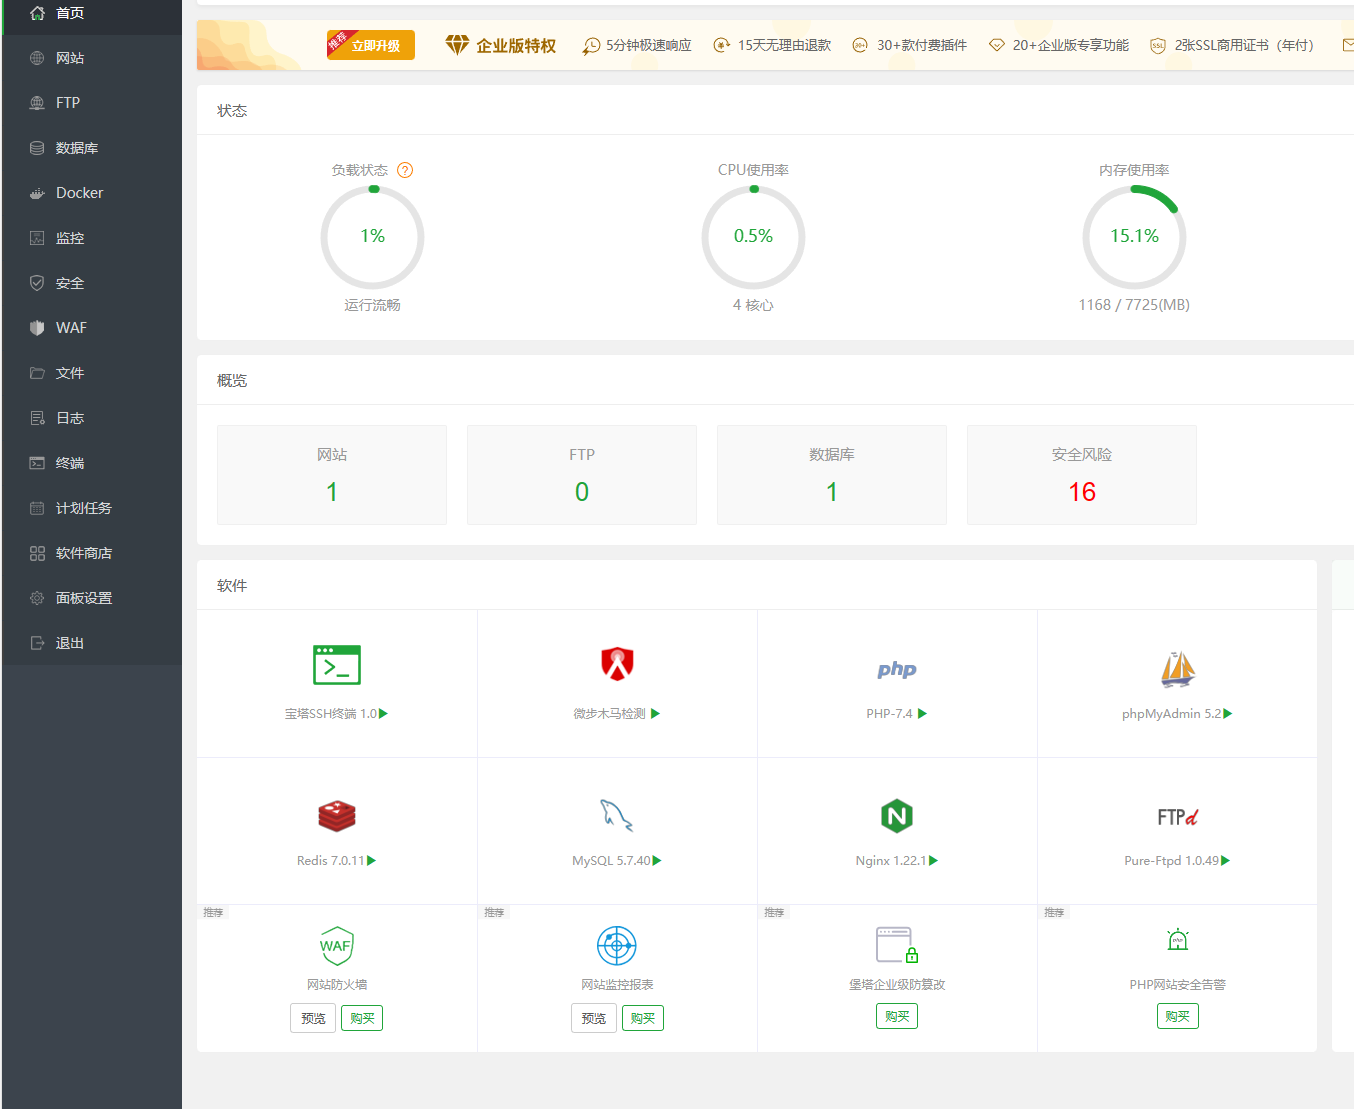
Task: Click the Pure-Ftpd FTPd logo icon
Action: pyautogui.click(x=1178, y=817)
